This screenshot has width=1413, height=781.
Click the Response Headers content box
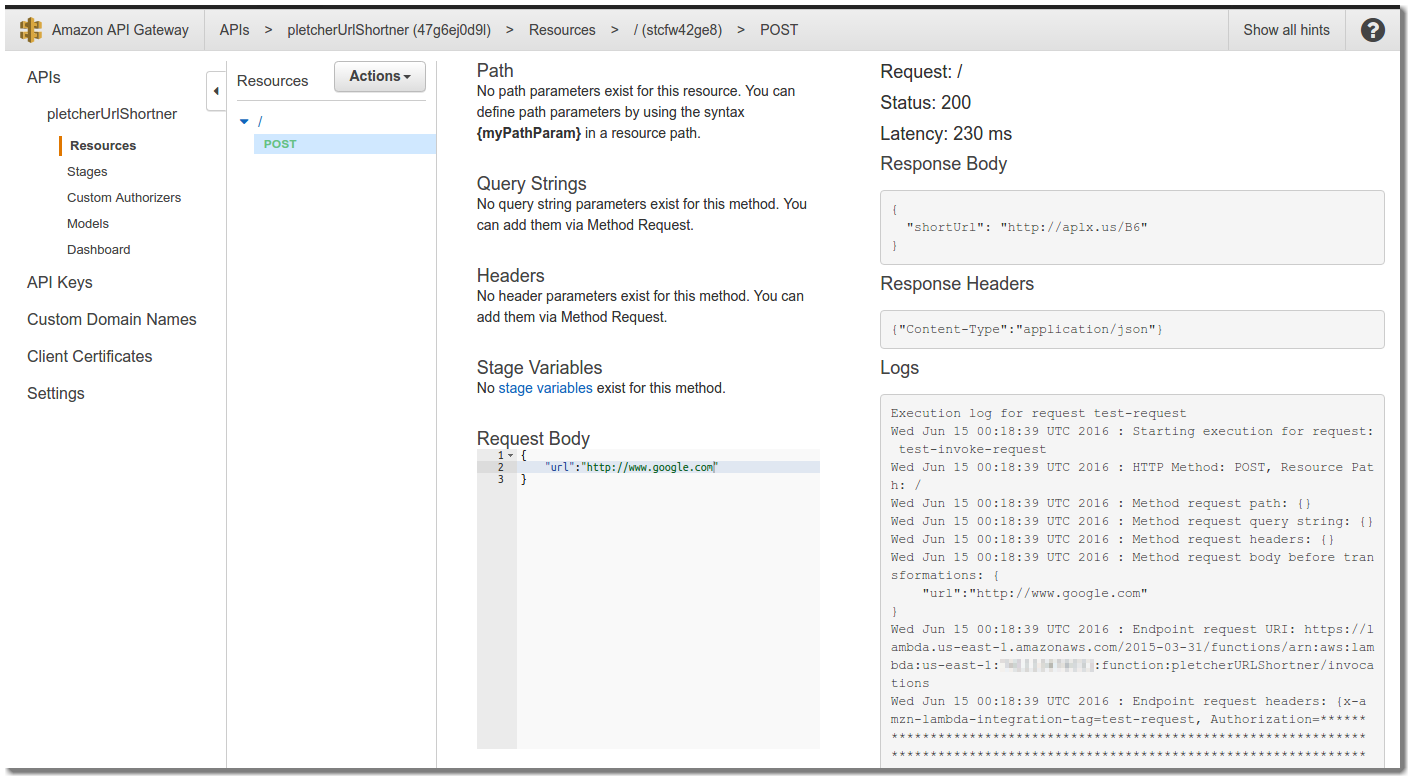tap(1132, 329)
